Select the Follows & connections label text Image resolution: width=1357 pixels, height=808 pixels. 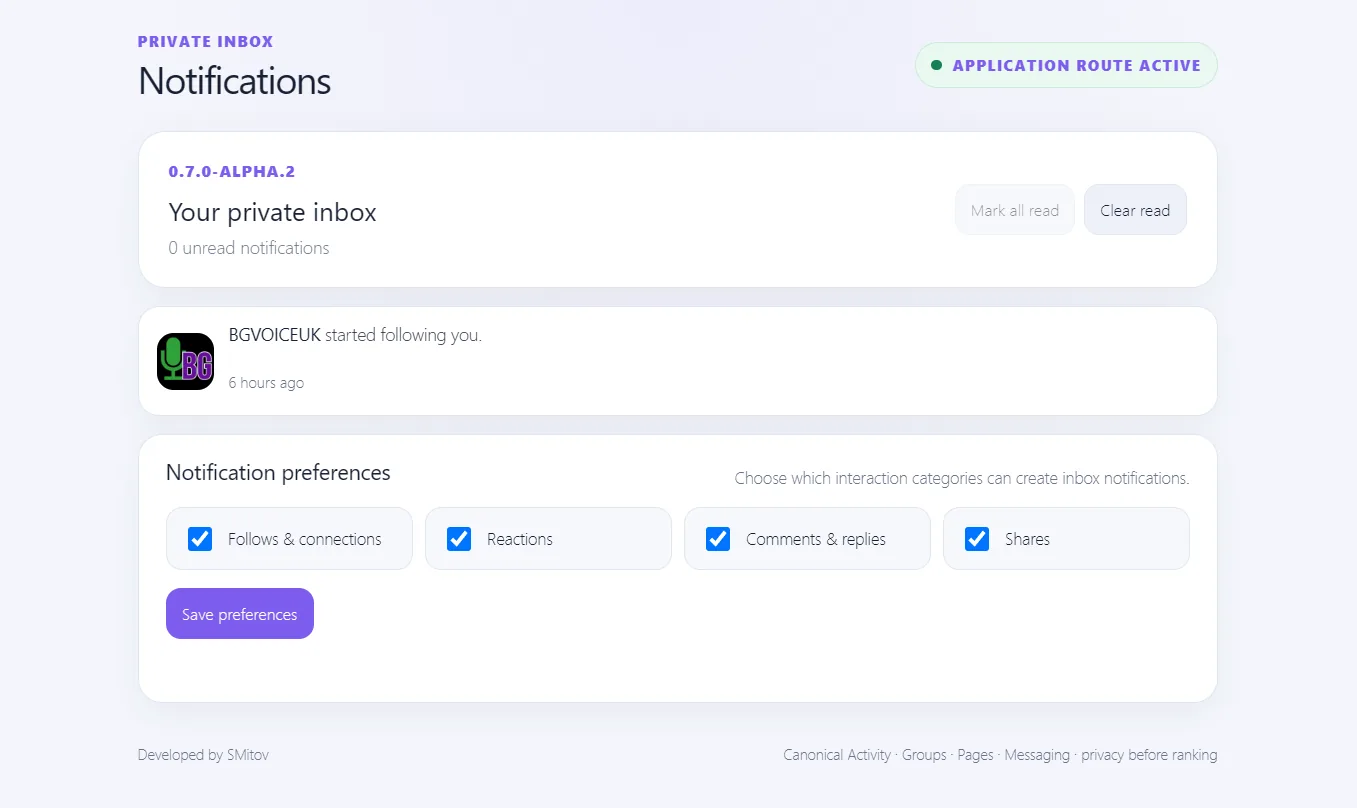[x=305, y=539]
